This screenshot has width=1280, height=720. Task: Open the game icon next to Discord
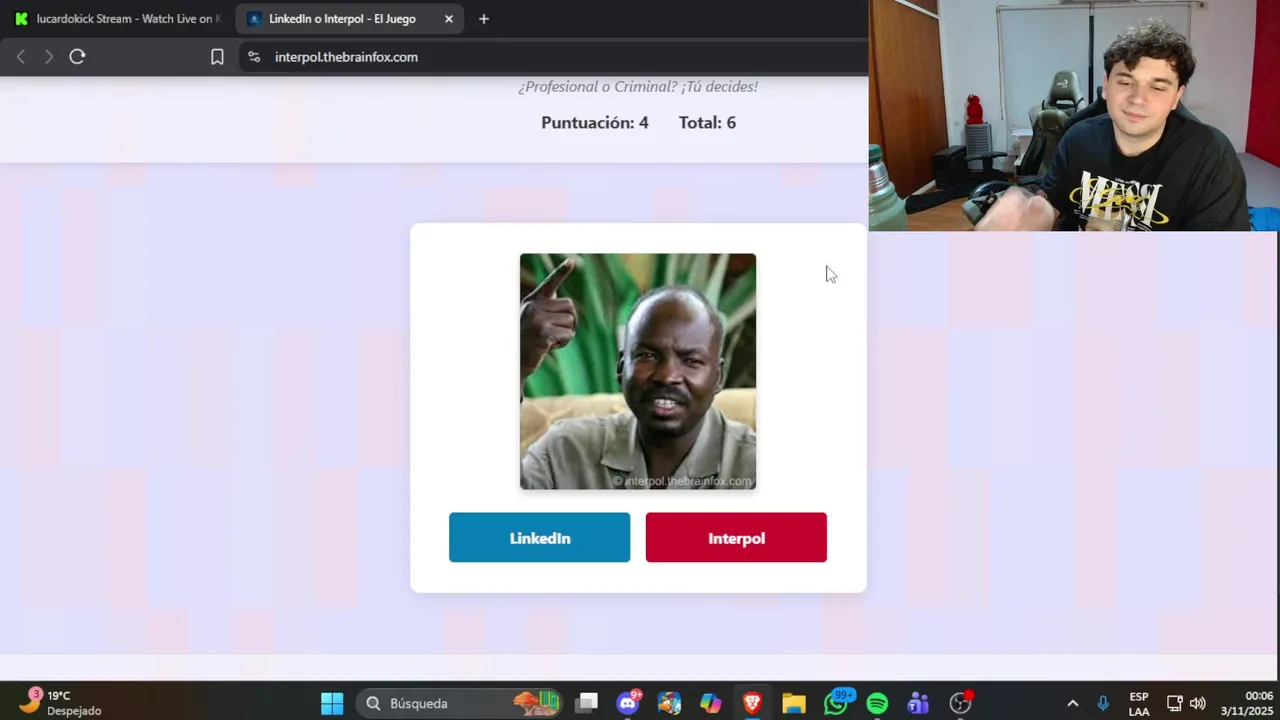[x=669, y=703]
